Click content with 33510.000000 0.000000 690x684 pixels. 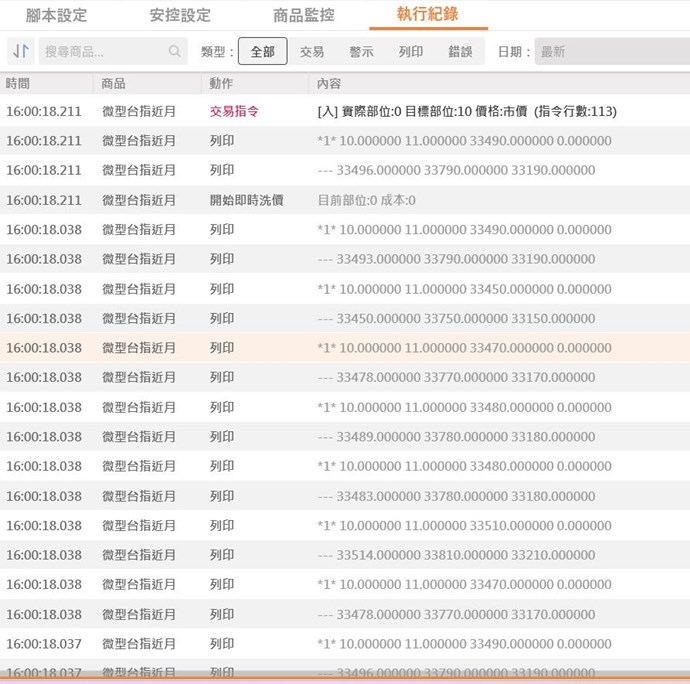point(464,526)
